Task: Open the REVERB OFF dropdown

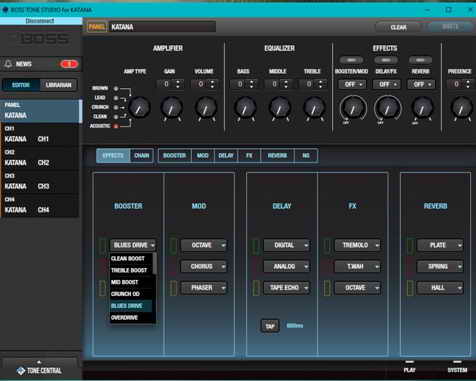Action: pyautogui.click(x=421, y=84)
